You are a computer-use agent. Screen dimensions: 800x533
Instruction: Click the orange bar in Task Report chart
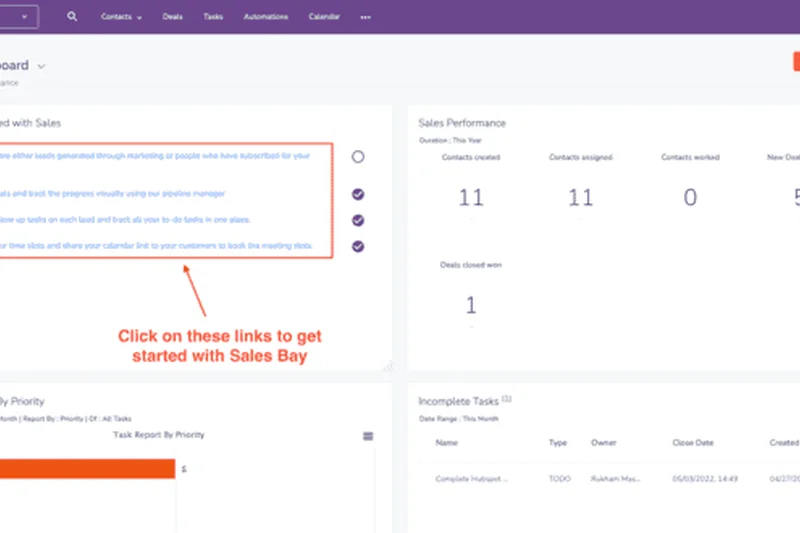[87, 469]
